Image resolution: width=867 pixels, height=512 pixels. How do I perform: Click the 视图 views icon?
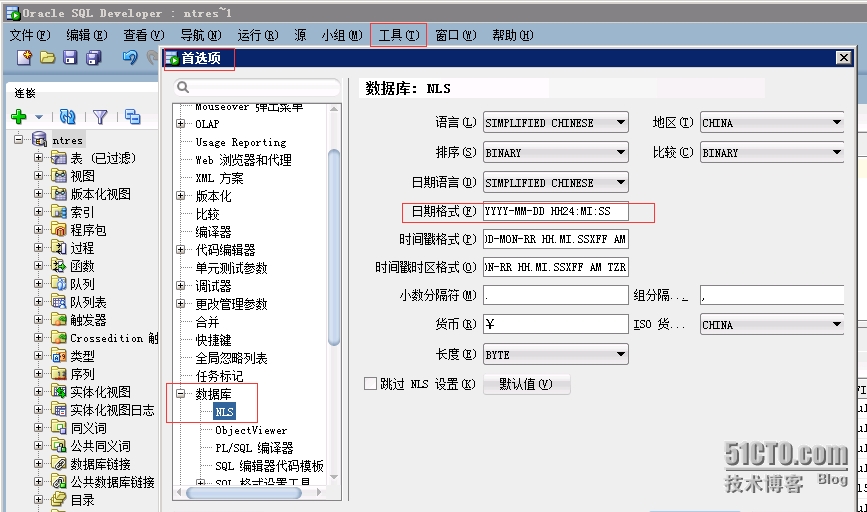click(x=59, y=176)
